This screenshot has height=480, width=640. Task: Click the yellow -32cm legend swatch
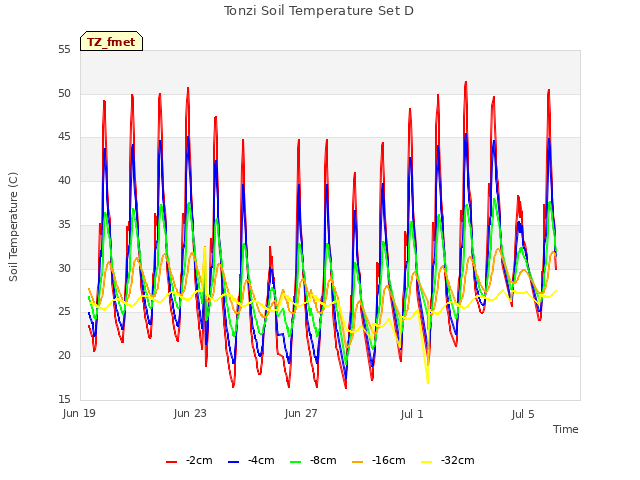tap(427, 462)
